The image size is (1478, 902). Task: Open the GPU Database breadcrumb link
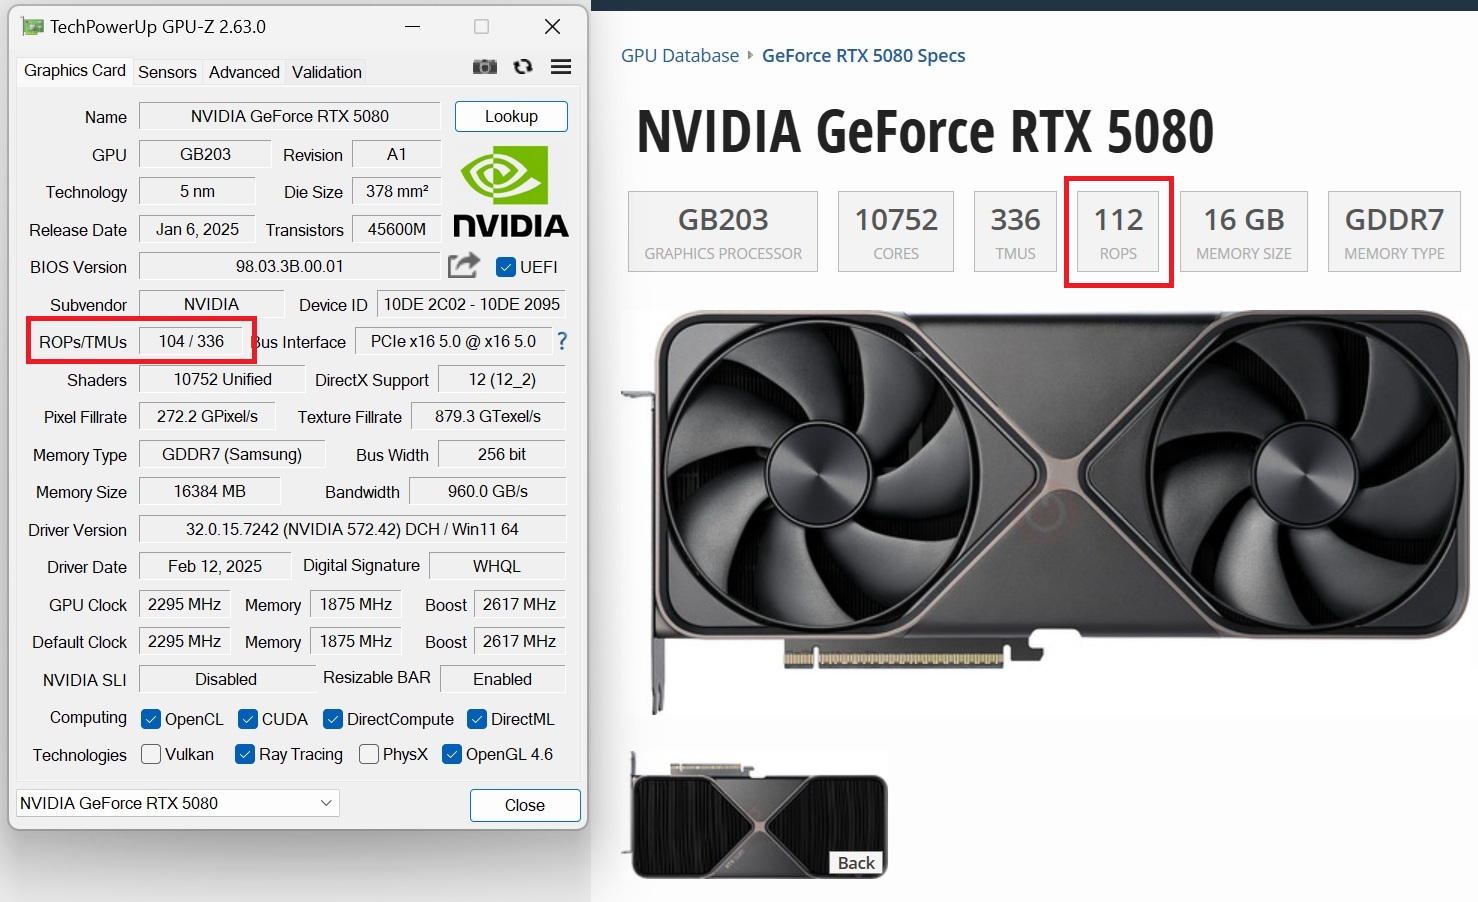coord(680,56)
